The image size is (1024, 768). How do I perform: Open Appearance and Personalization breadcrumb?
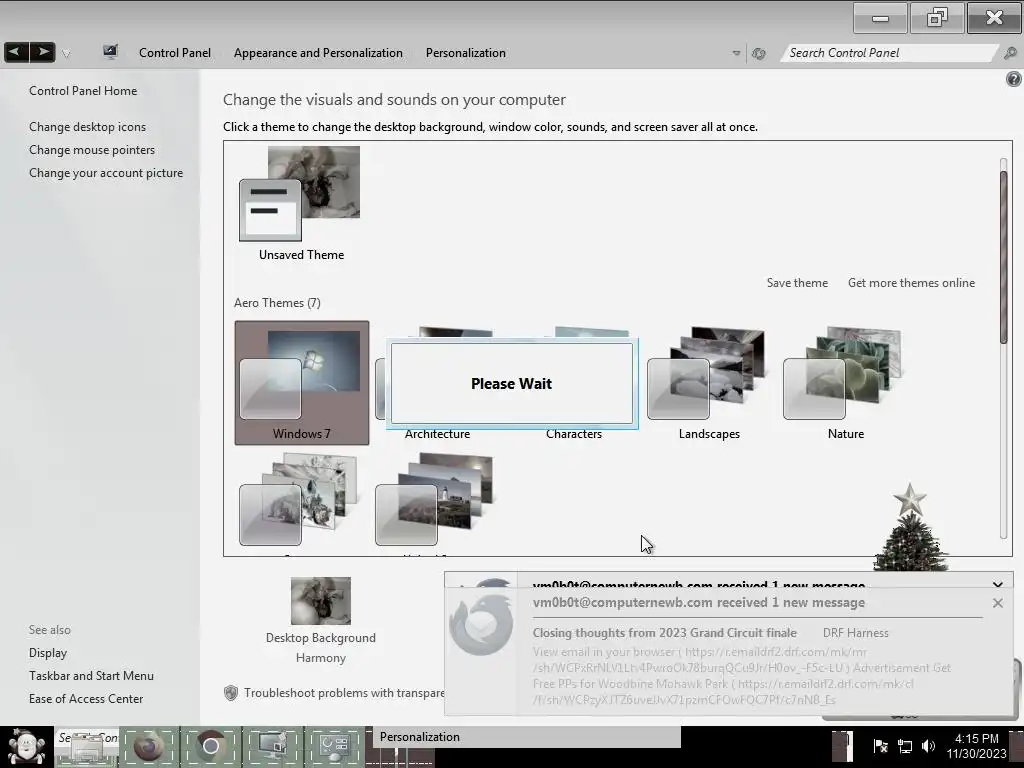[x=318, y=53]
